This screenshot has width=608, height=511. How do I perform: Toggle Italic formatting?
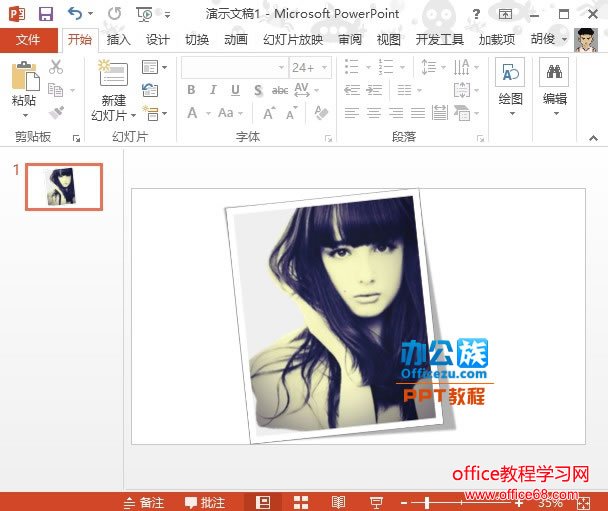tap(213, 90)
